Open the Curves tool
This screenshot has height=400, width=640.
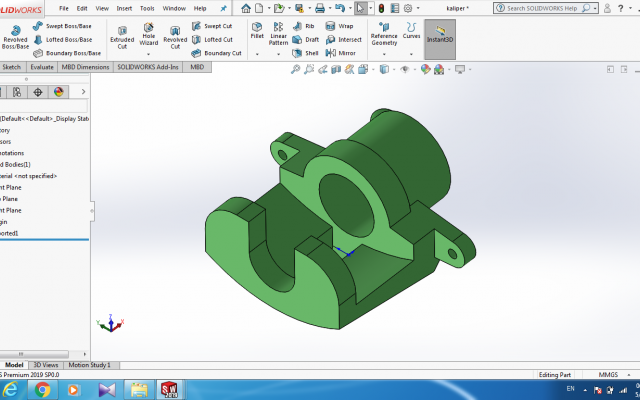[411, 31]
